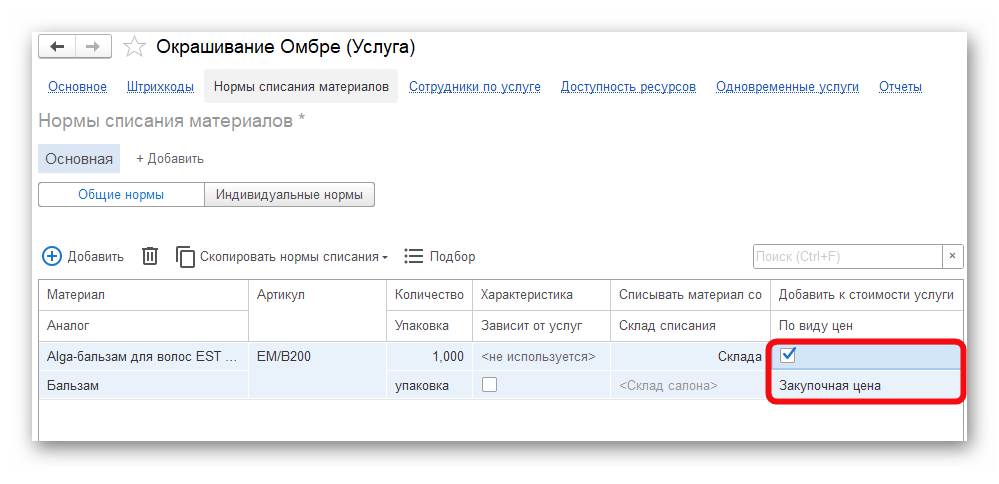The width and height of the screenshot is (999, 484).
Task: Uncheck Добавить к стоимости услуги checkbox
Action: click(788, 355)
